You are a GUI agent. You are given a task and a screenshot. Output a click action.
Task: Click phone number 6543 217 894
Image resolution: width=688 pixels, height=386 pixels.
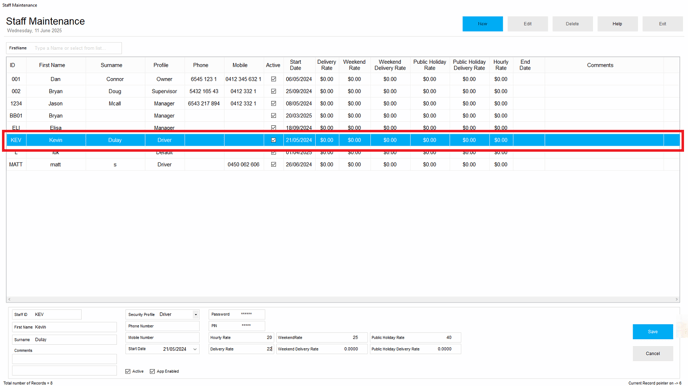tap(204, 104)
